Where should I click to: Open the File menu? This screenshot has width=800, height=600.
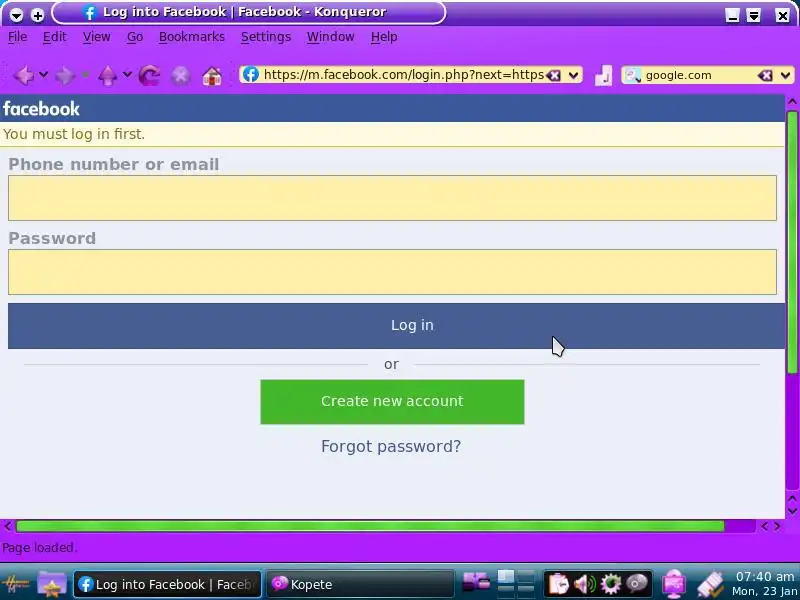17,37
